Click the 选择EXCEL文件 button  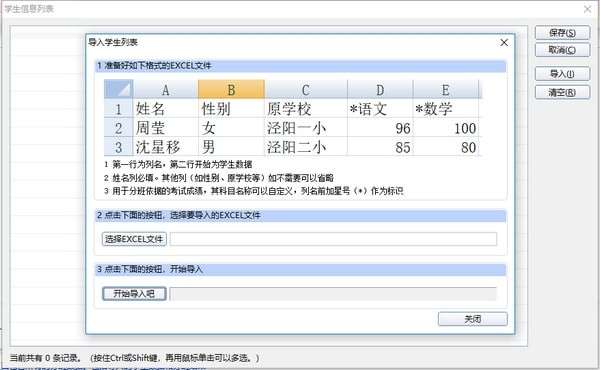[134, 239]
